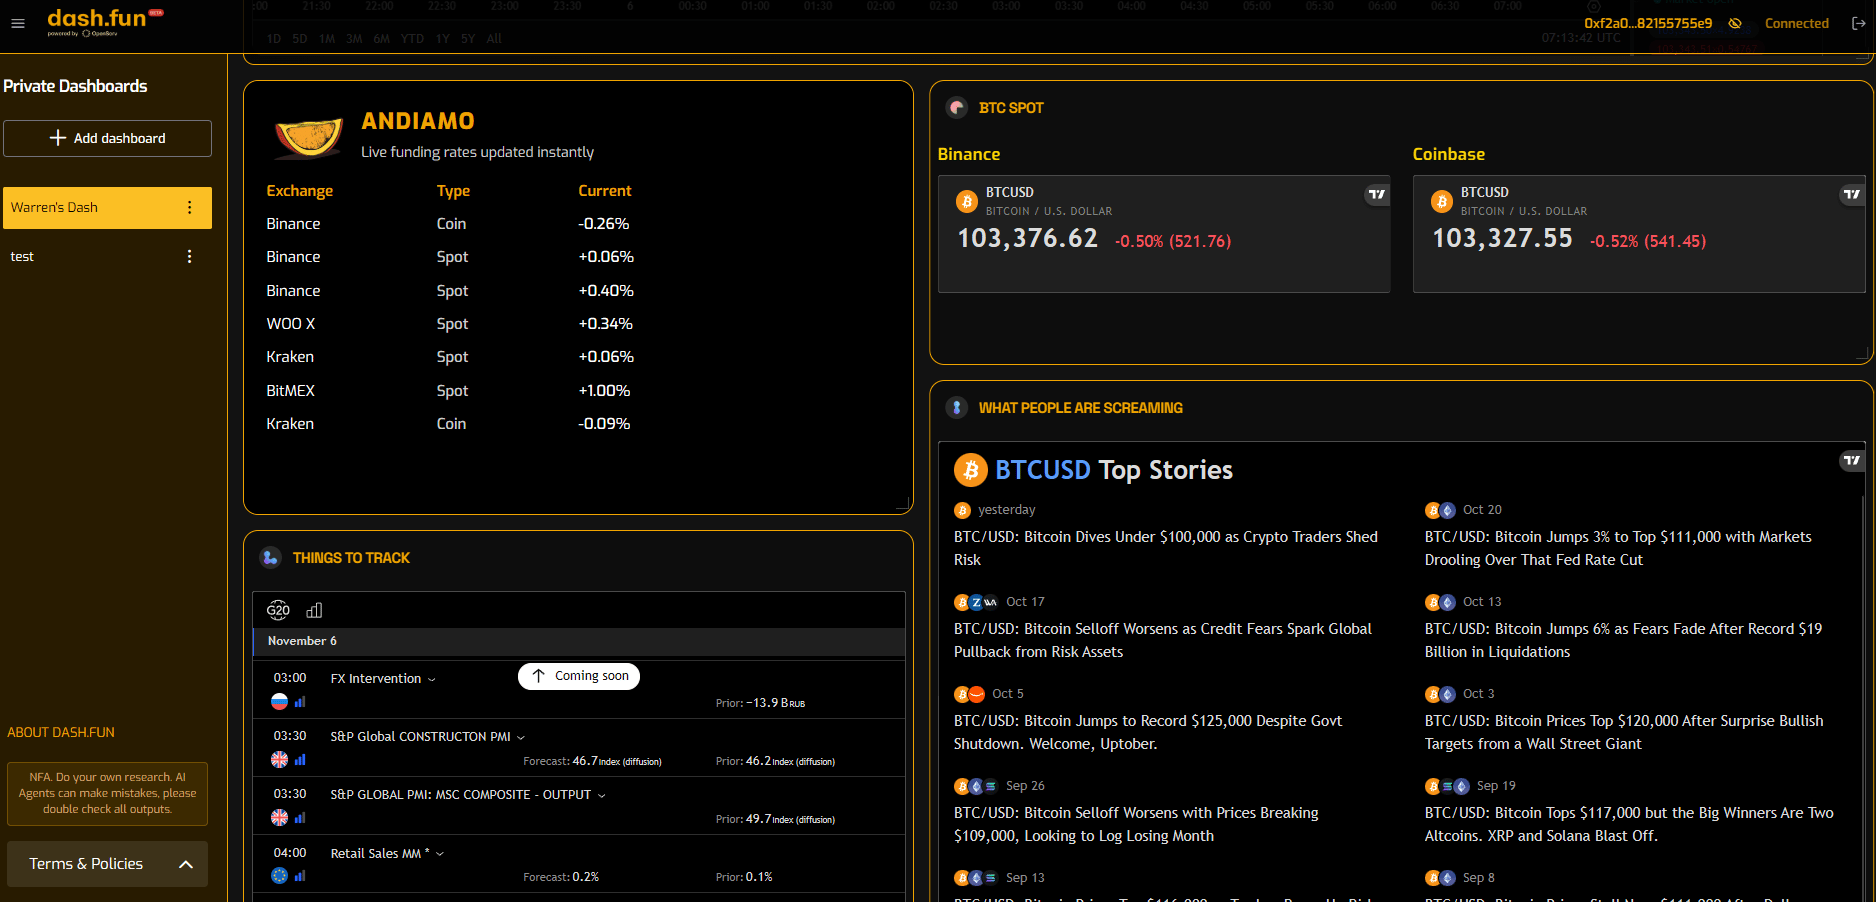This screenshot has height=902, width=1876.
Task: Click importance bars on CONSTRUCTON PMI event
Action: pos(300,760)
